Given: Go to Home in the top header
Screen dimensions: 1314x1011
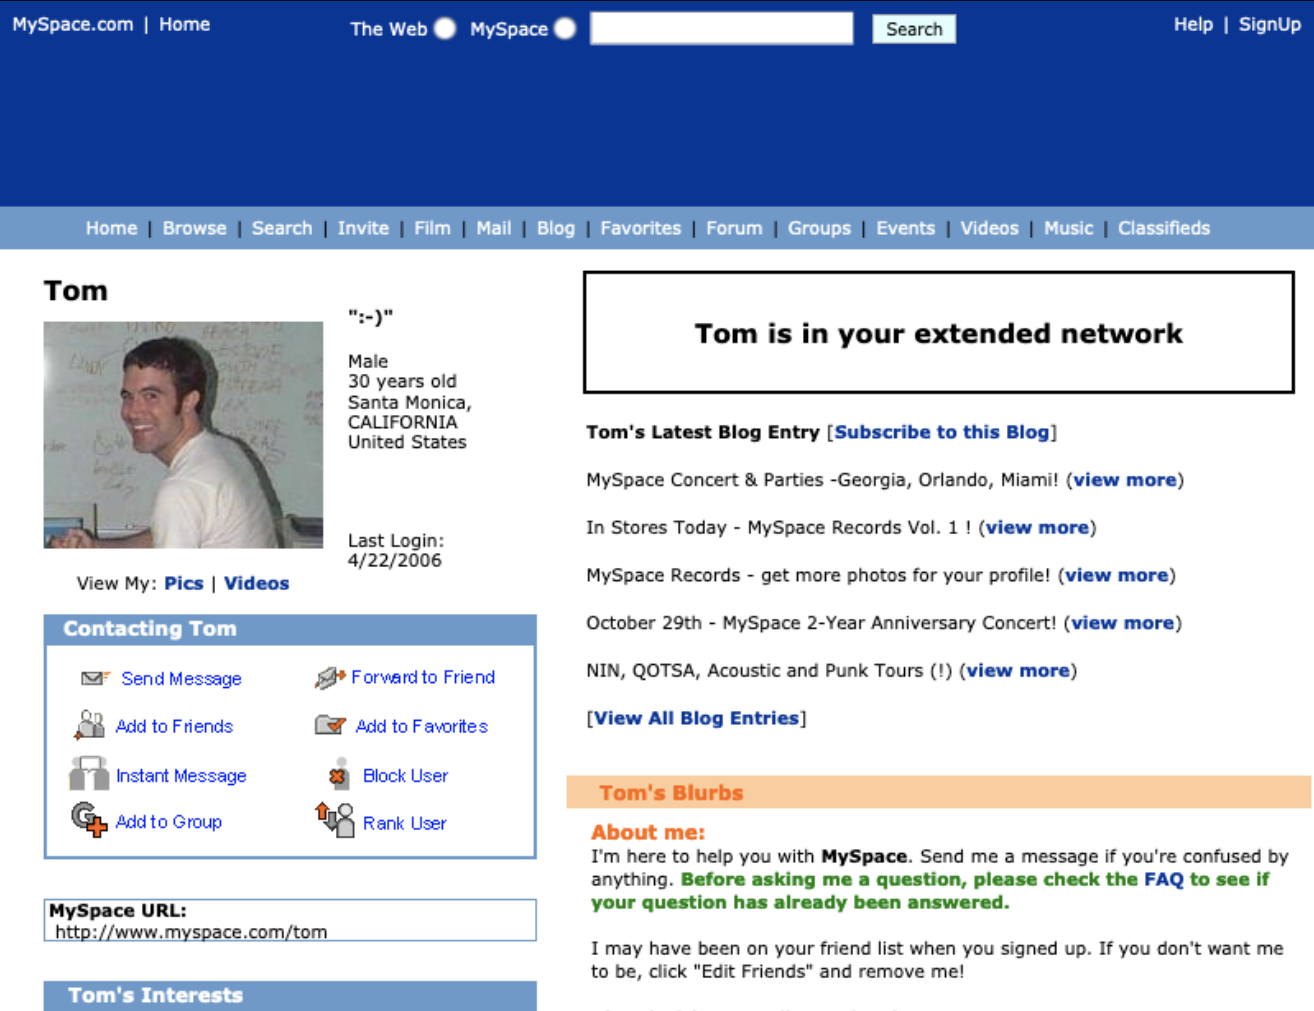Looking at the screenshot, I should [x=184, y=24].
